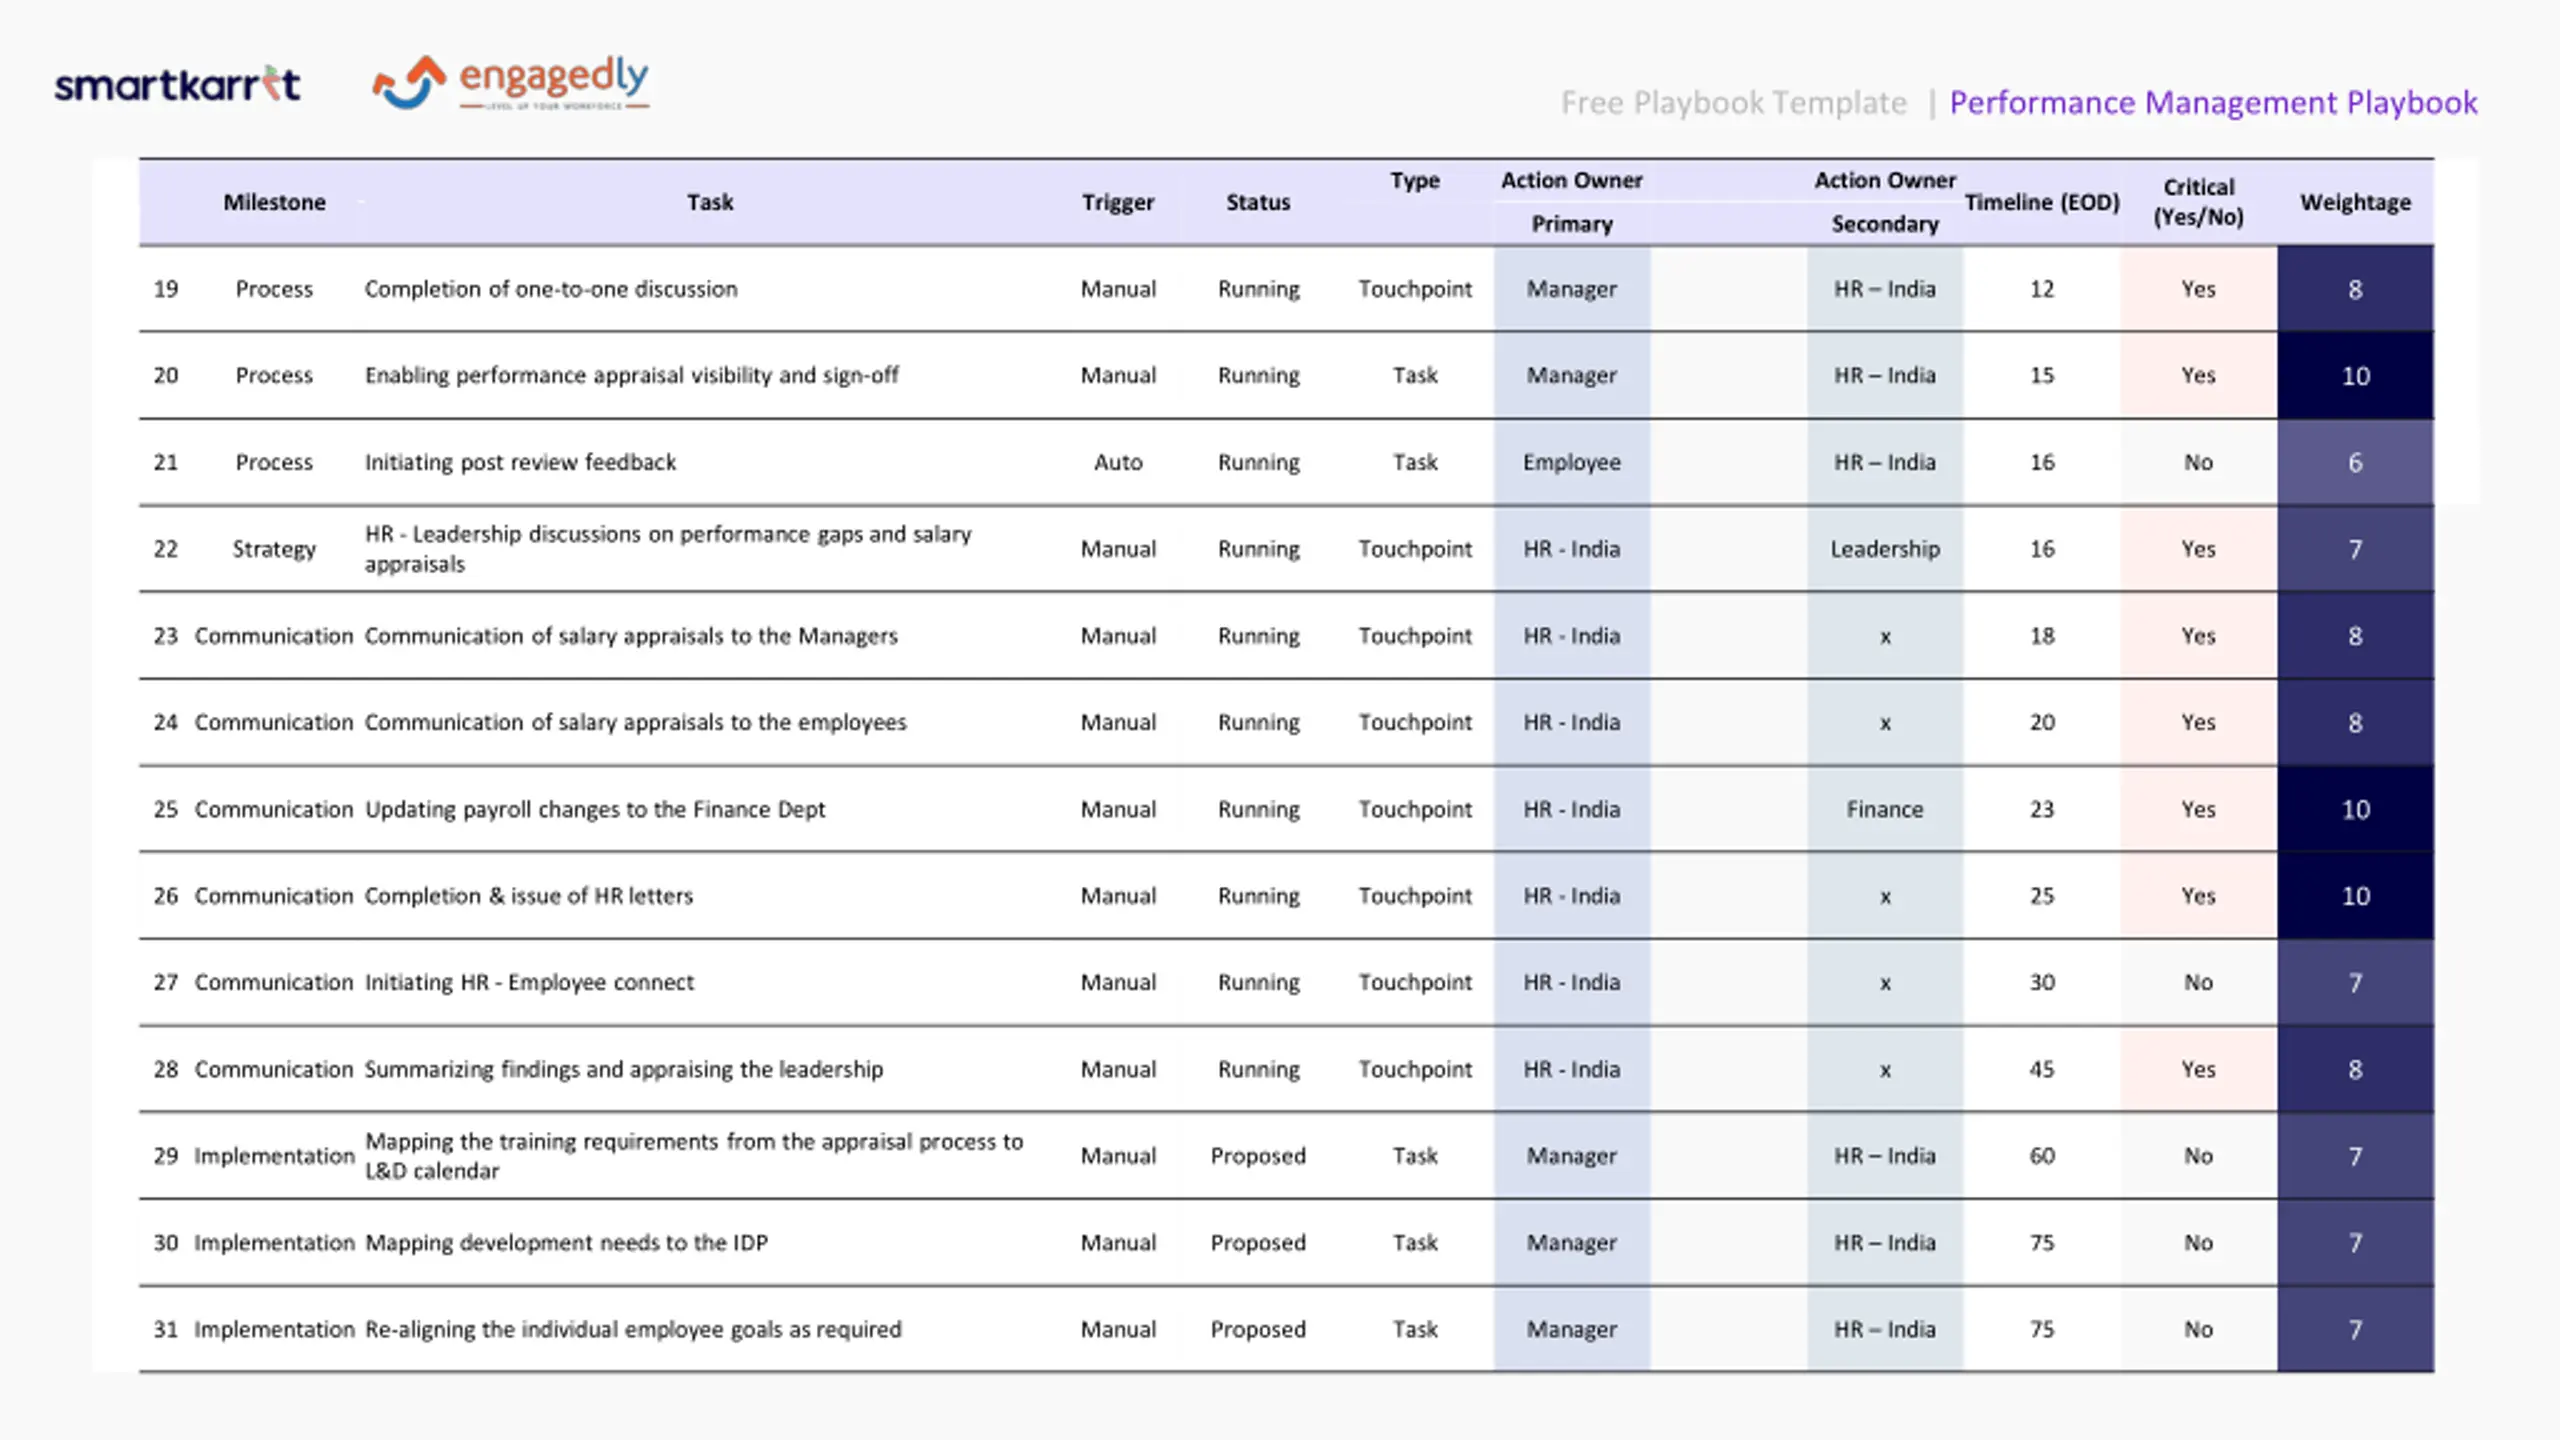Select 'Communication of salary appraisals to the employees'

click(x=635, y=722)
